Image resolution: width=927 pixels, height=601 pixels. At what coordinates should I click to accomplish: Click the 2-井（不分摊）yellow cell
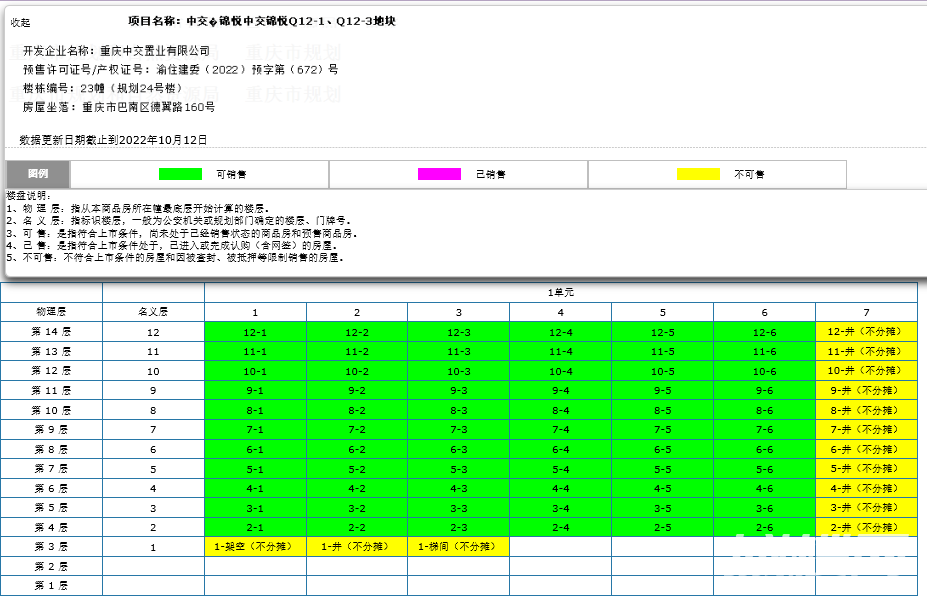pos(866,527)
